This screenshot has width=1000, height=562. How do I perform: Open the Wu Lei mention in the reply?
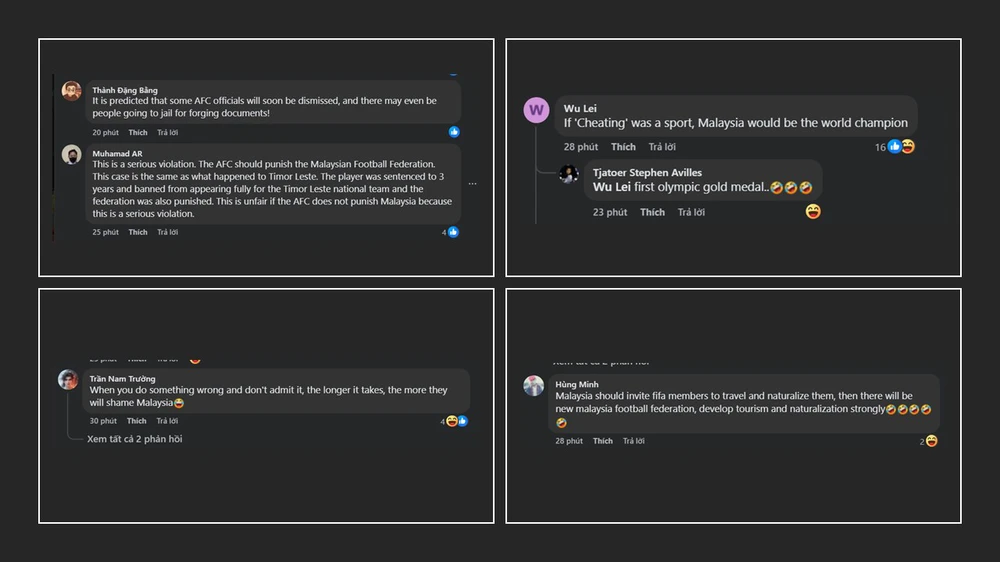610,187
